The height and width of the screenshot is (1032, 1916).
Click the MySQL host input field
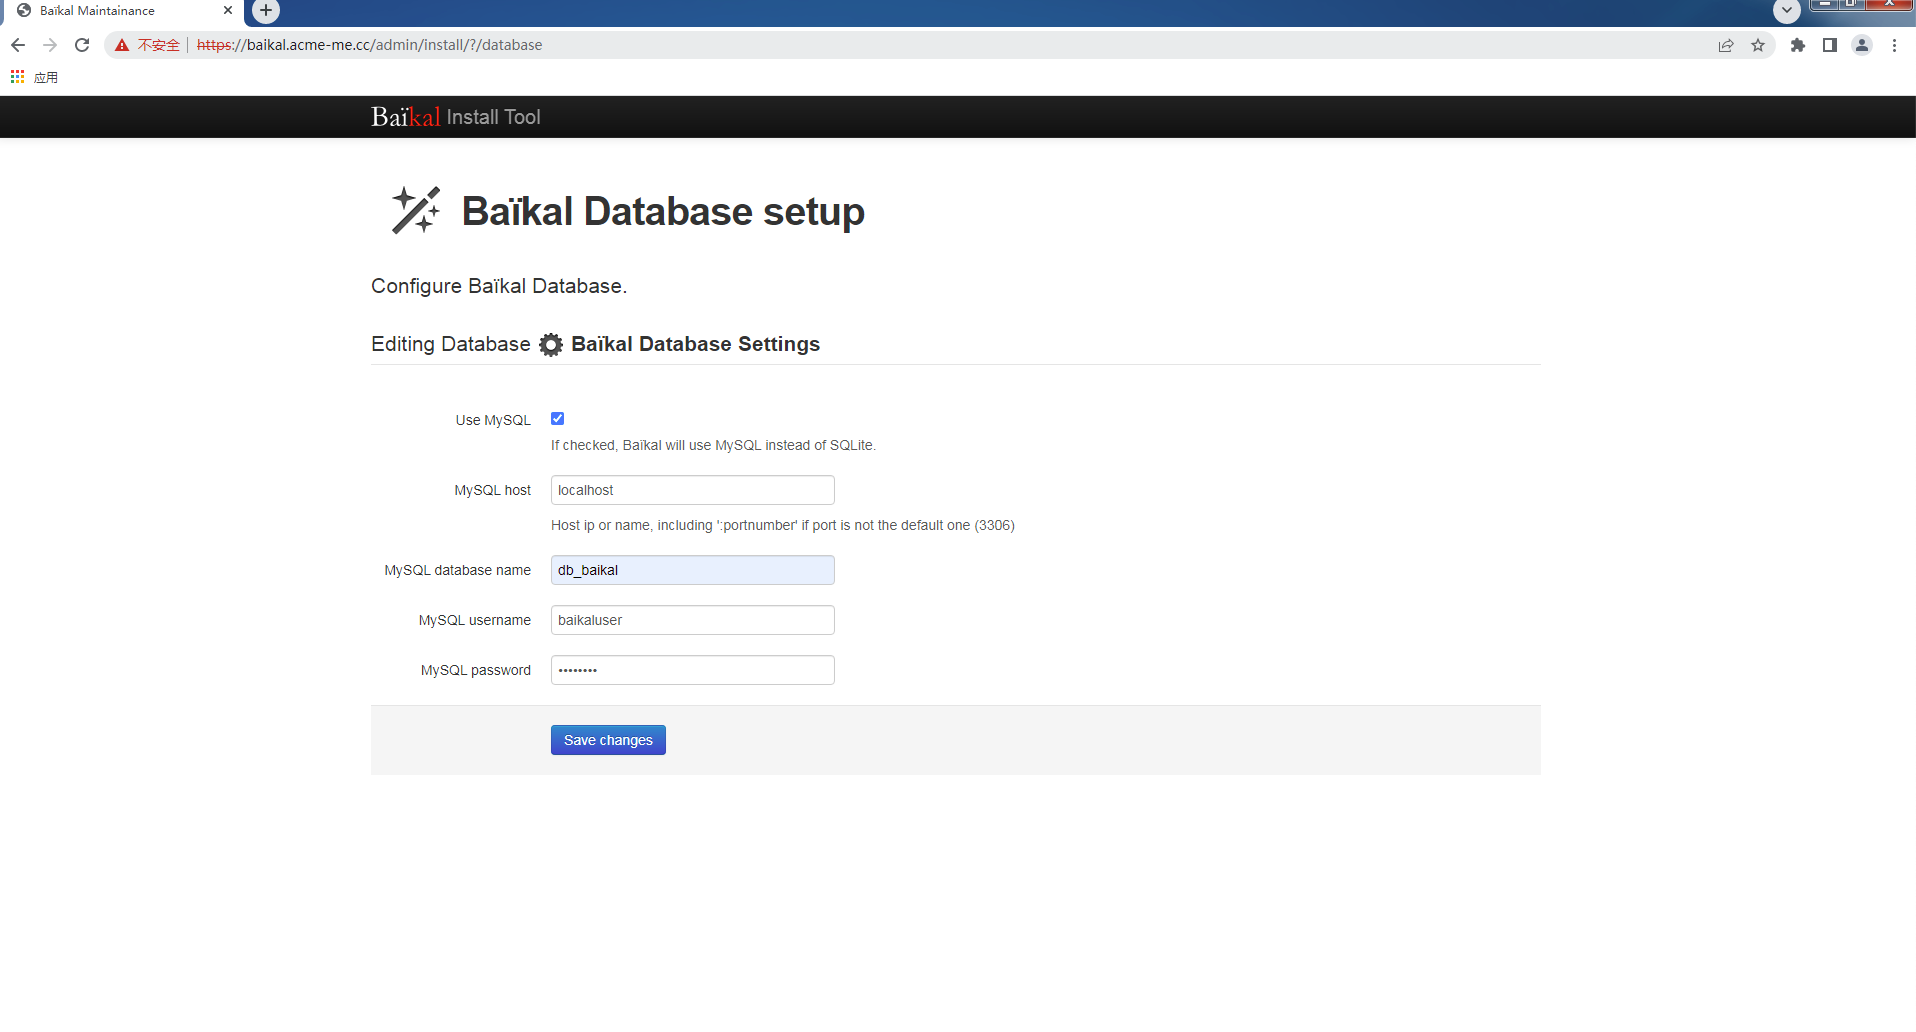pyautogui.click(x=693, y=490)
